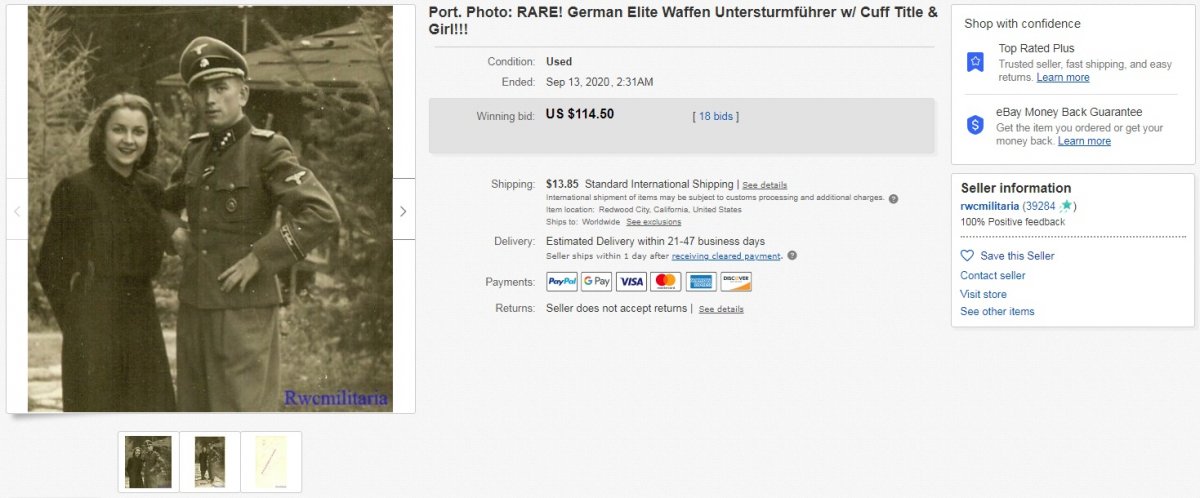The width and height of the screenshot is (1200, 498).
Task: Click the heart icon beside Save this Seller
Action: (967, 256)
